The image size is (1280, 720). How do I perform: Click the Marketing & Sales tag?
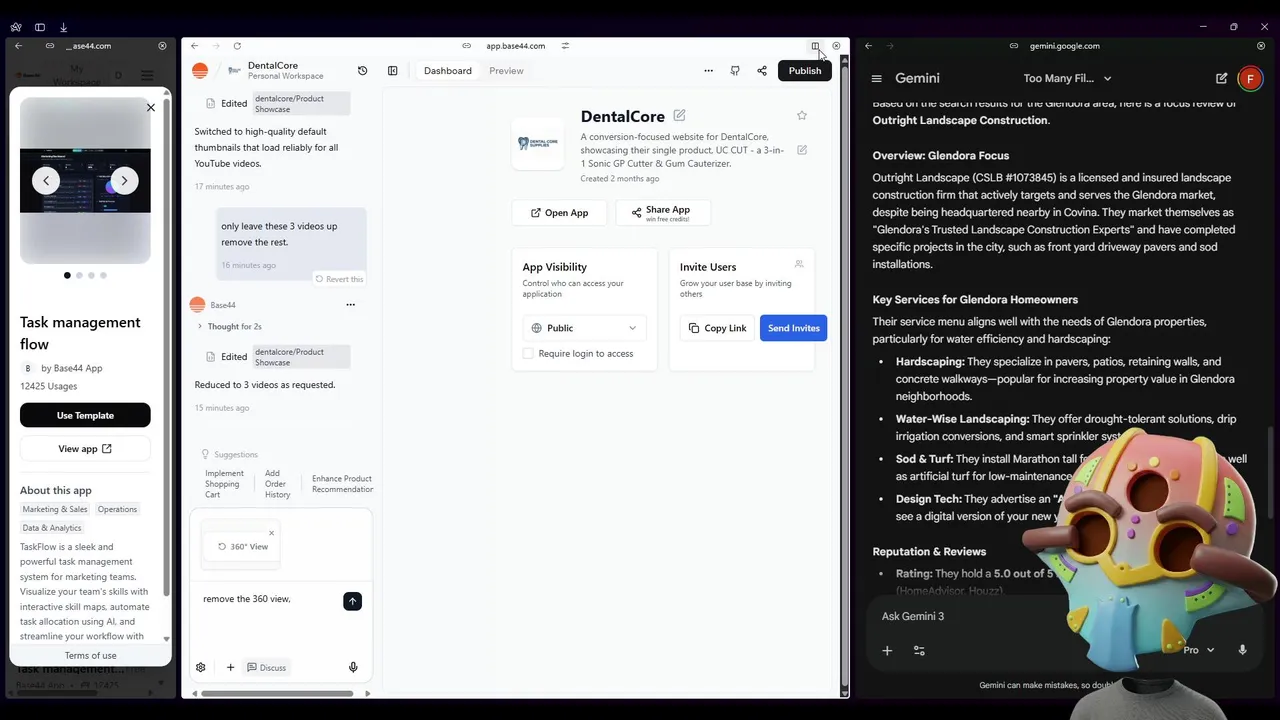[x=55, y=510]
